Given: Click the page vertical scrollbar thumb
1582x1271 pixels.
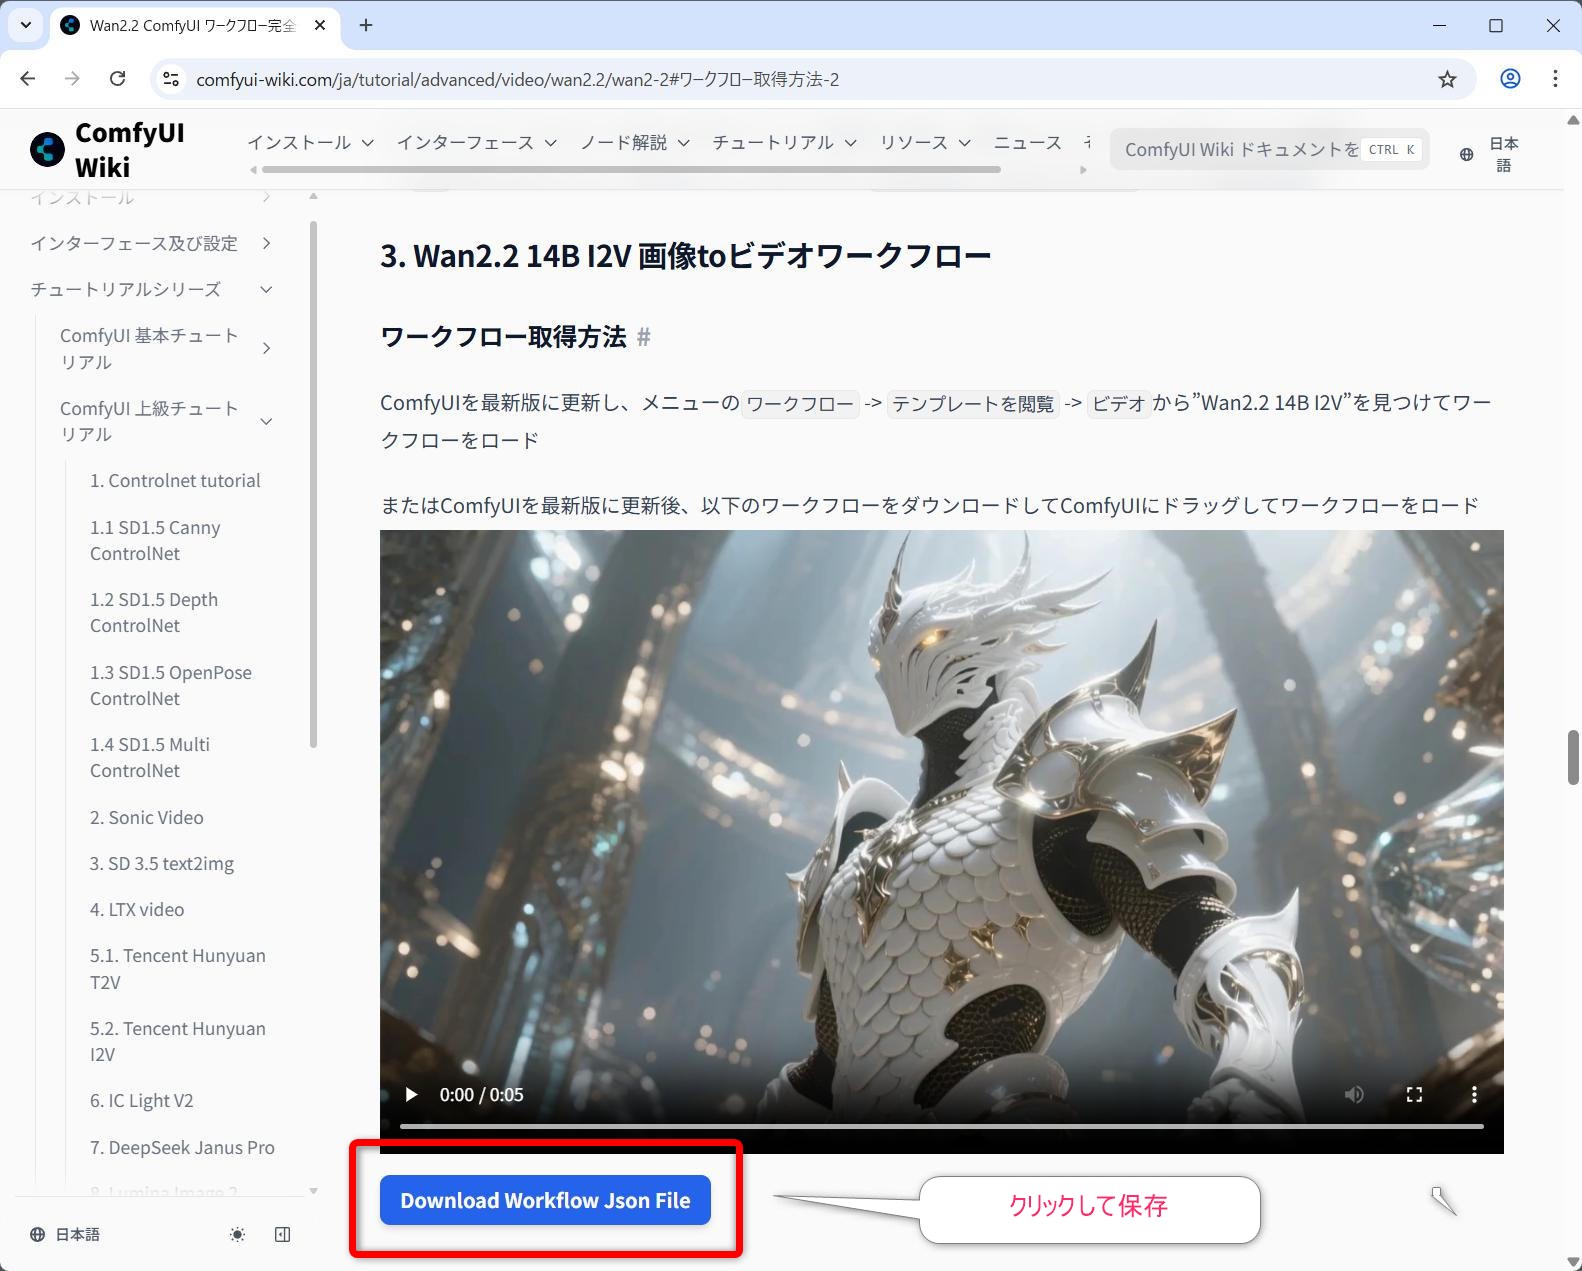Looking at the screenshot, I should [1572, 757].
